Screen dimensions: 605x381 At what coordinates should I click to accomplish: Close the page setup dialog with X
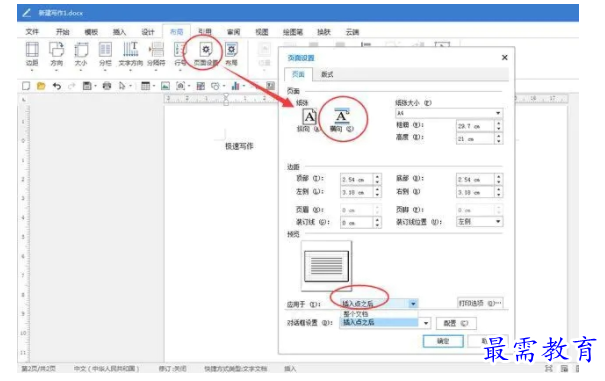click(x=504, y=58)
